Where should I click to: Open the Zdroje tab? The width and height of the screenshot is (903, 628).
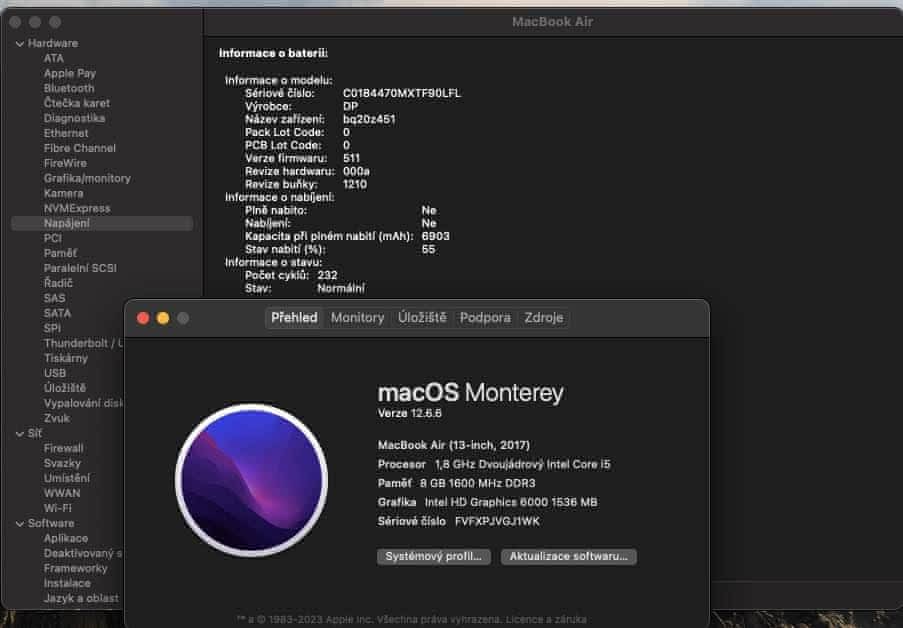(x=544, y=318)
